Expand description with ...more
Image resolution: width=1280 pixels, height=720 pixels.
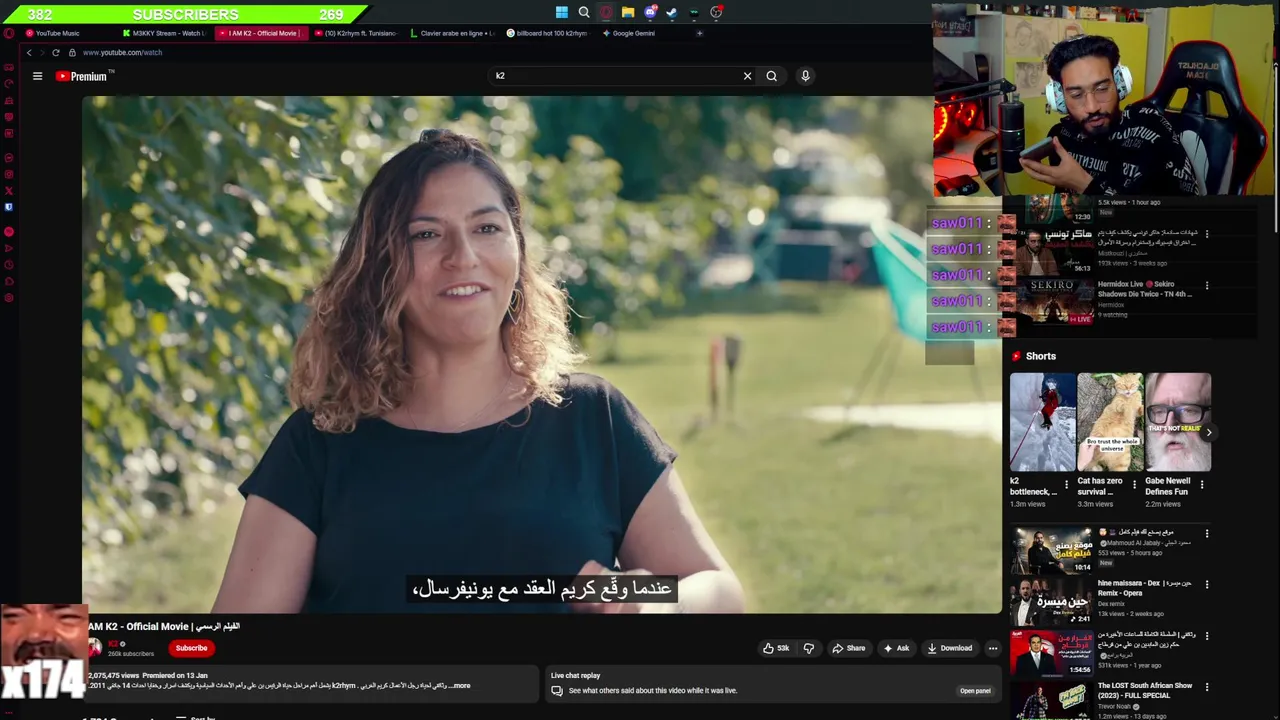459,686
